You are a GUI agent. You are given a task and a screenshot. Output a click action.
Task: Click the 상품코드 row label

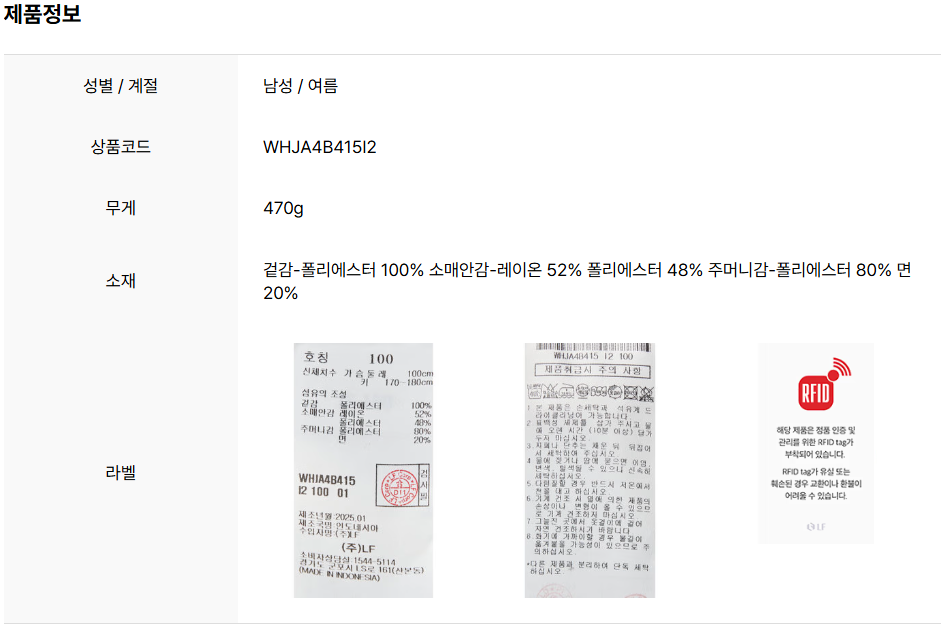[x=120, y=147]
